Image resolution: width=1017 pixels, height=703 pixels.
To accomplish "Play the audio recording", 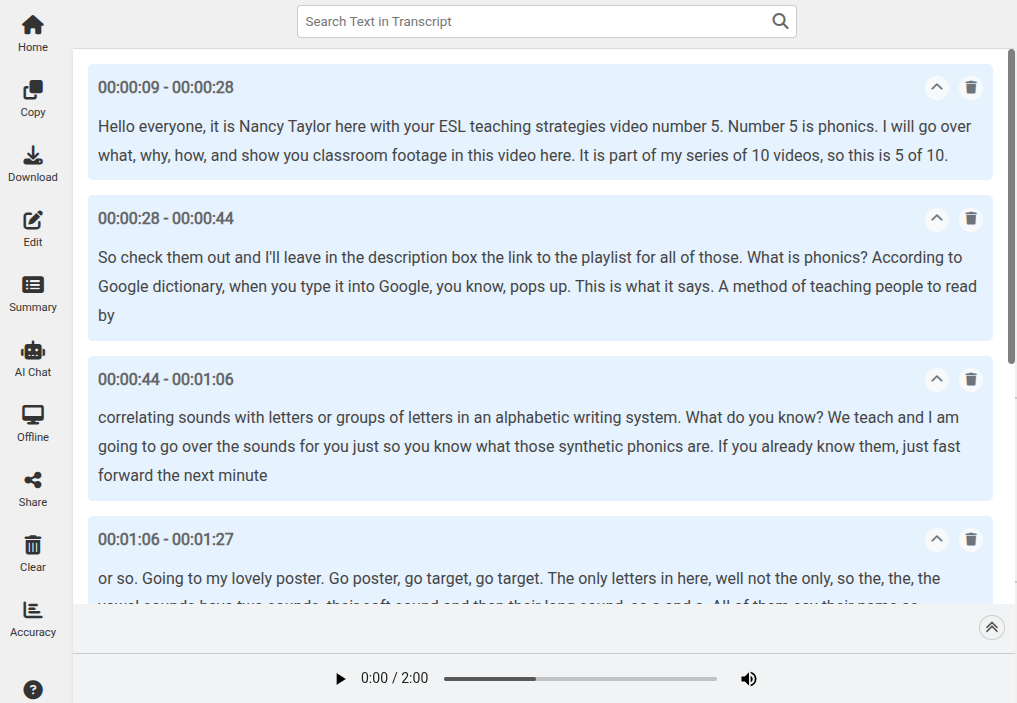I will coord(340,678).
